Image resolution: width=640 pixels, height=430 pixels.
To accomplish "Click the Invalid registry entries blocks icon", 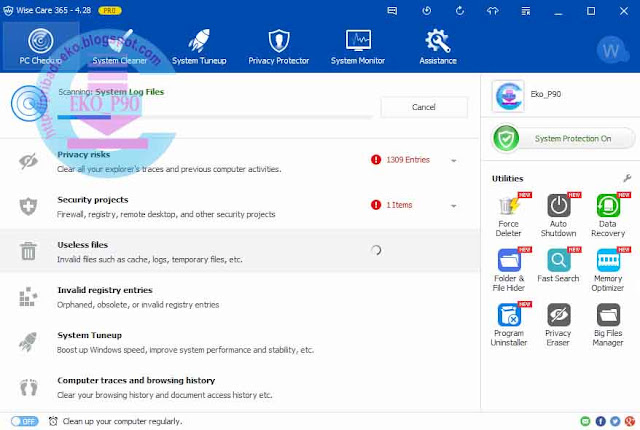I will [28, 297].
